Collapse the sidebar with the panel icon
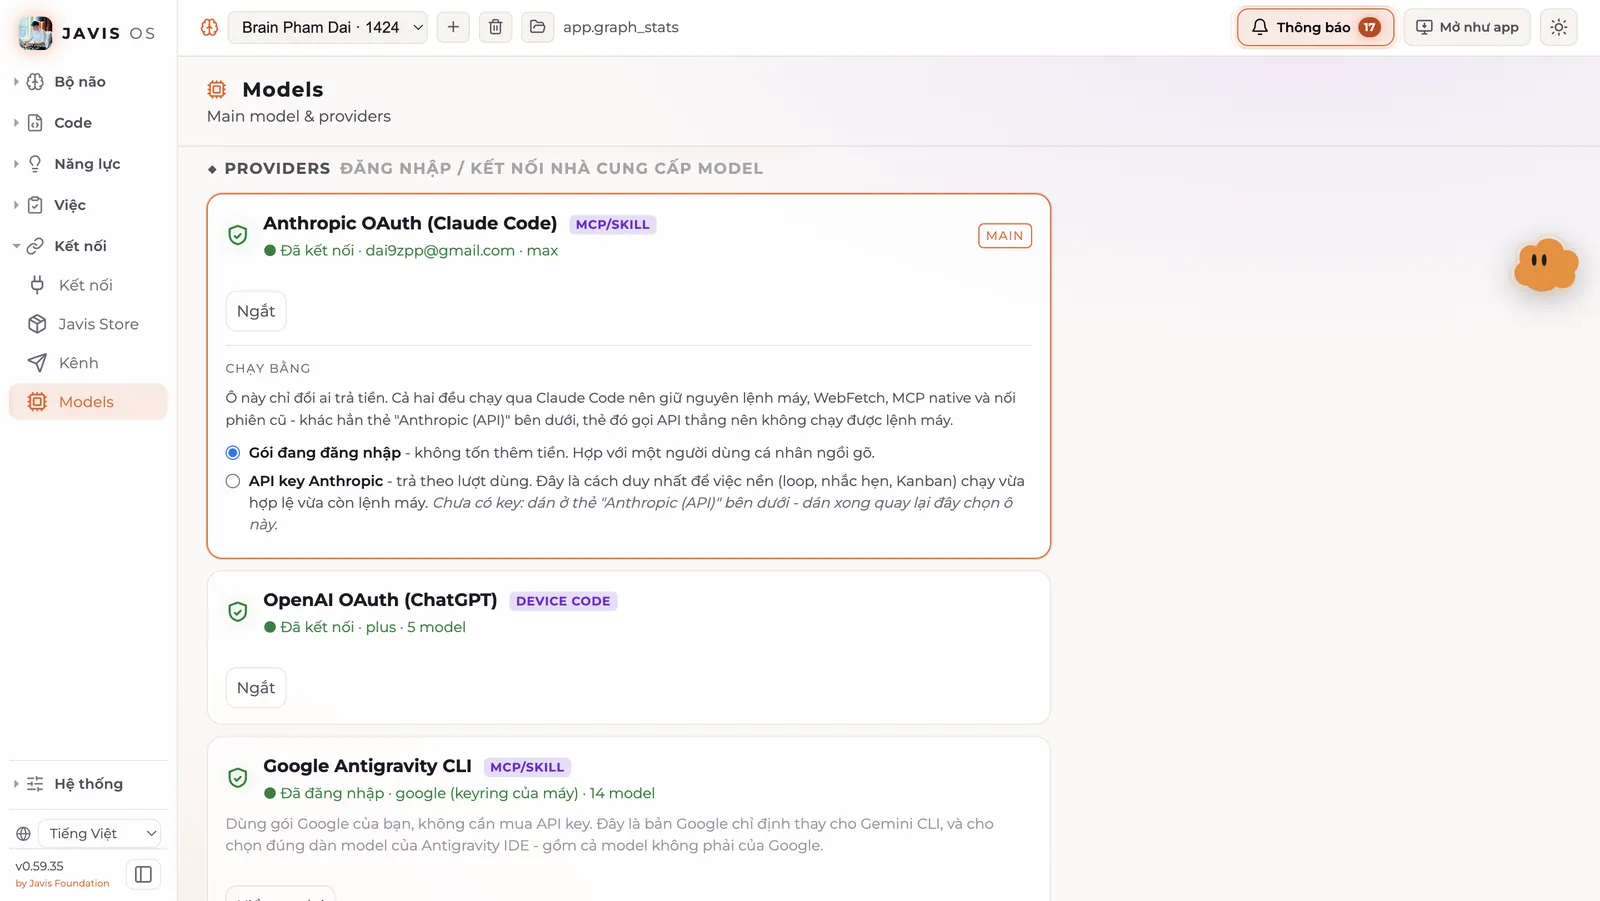Screen dimensions: 1600x901 [143, 874]
